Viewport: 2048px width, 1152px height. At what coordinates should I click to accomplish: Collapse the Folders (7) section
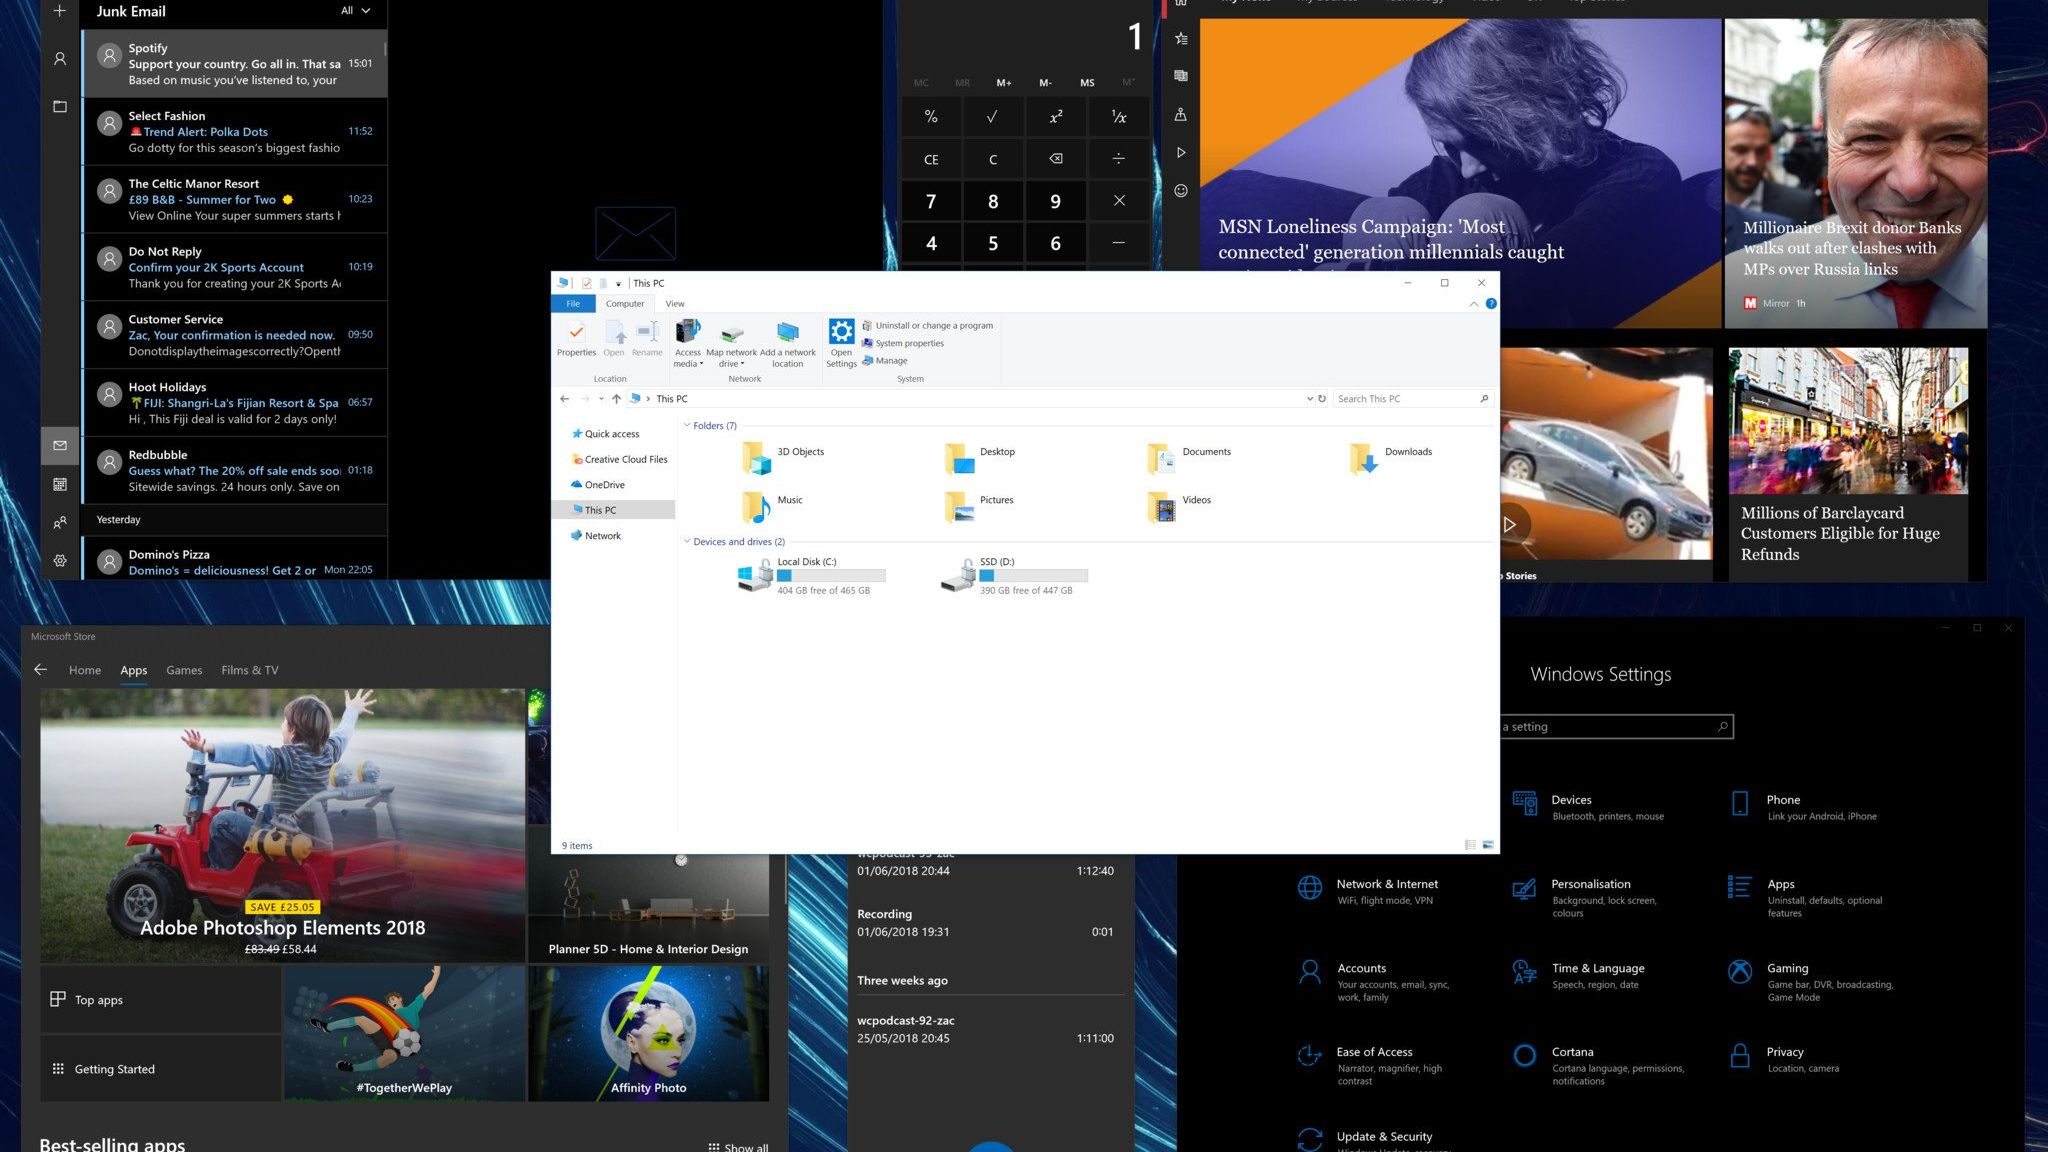tap(687, 426)
